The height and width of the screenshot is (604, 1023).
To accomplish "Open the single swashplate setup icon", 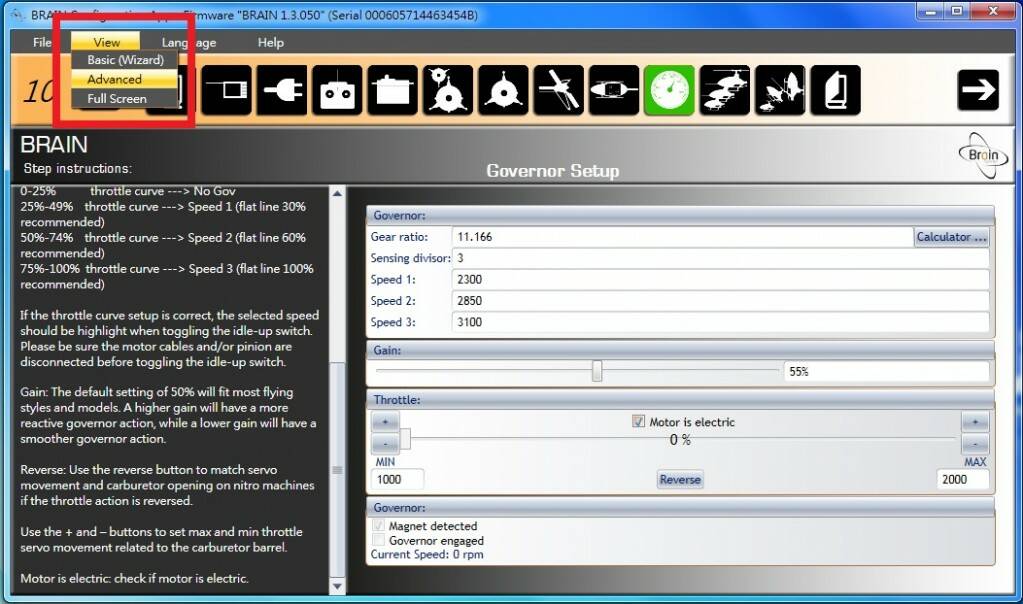I will tap(503, 90).
